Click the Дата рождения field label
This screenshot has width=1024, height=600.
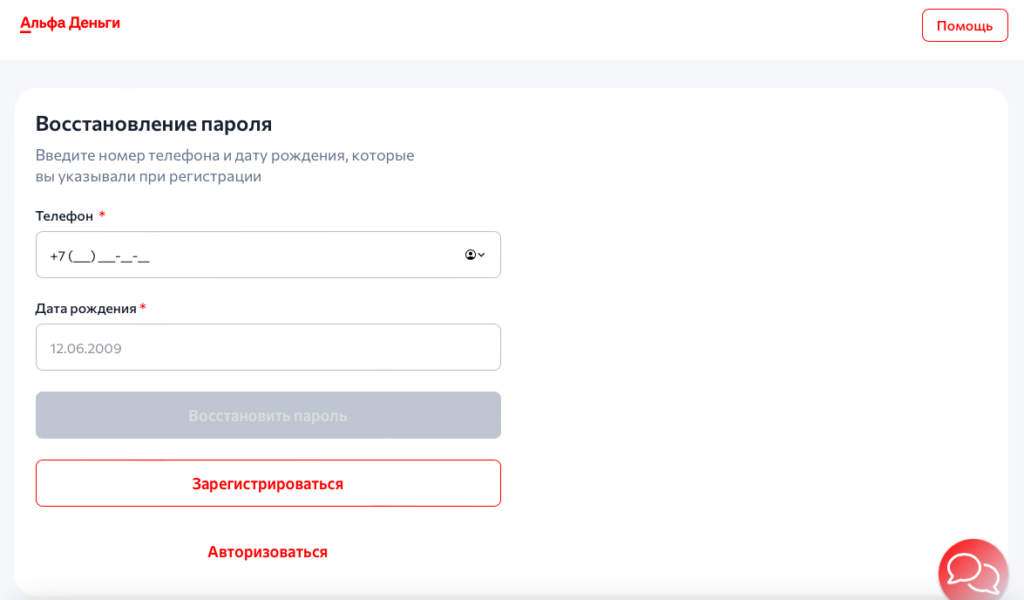pyautogui.click(x=85, y=308)
